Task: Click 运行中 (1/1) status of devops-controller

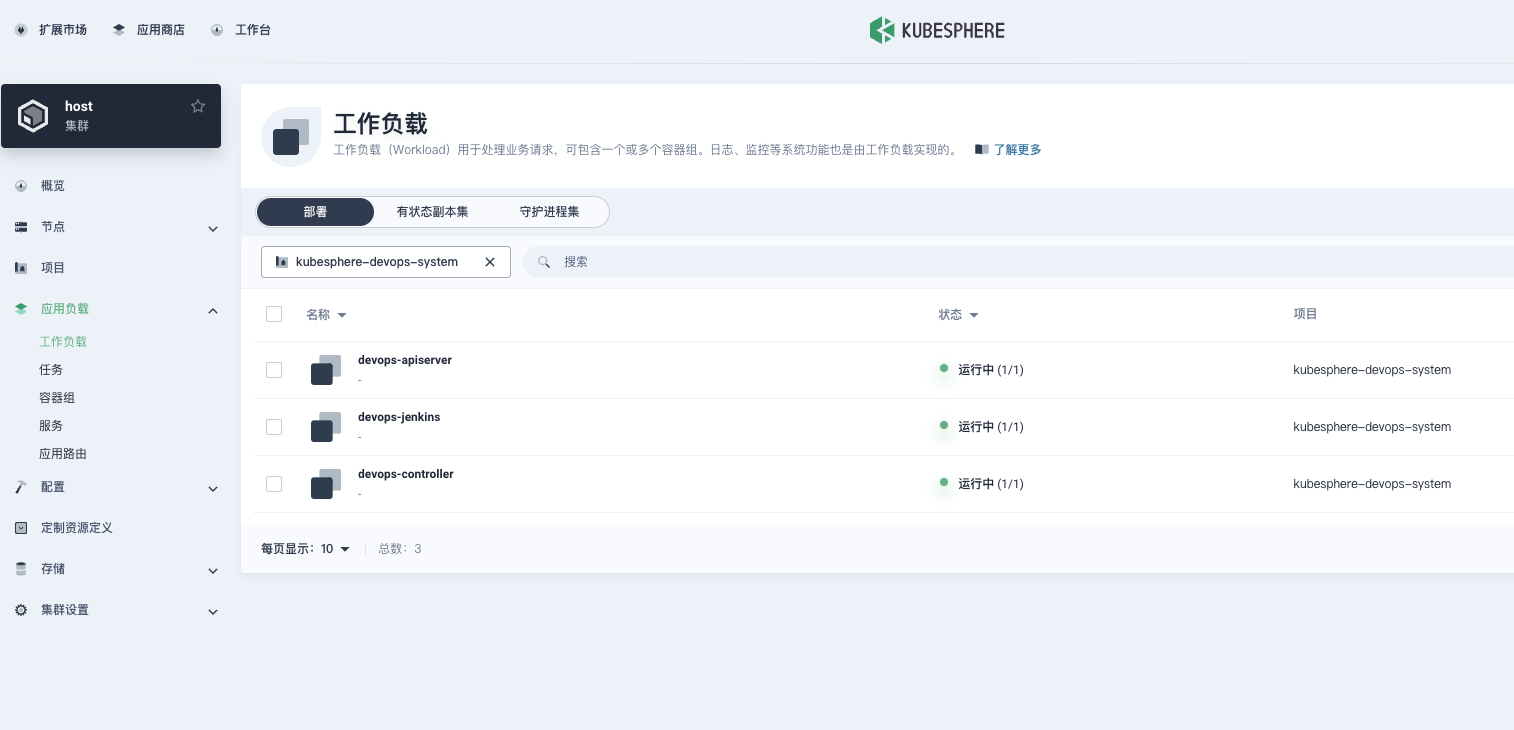Action: tap(990, 484)
